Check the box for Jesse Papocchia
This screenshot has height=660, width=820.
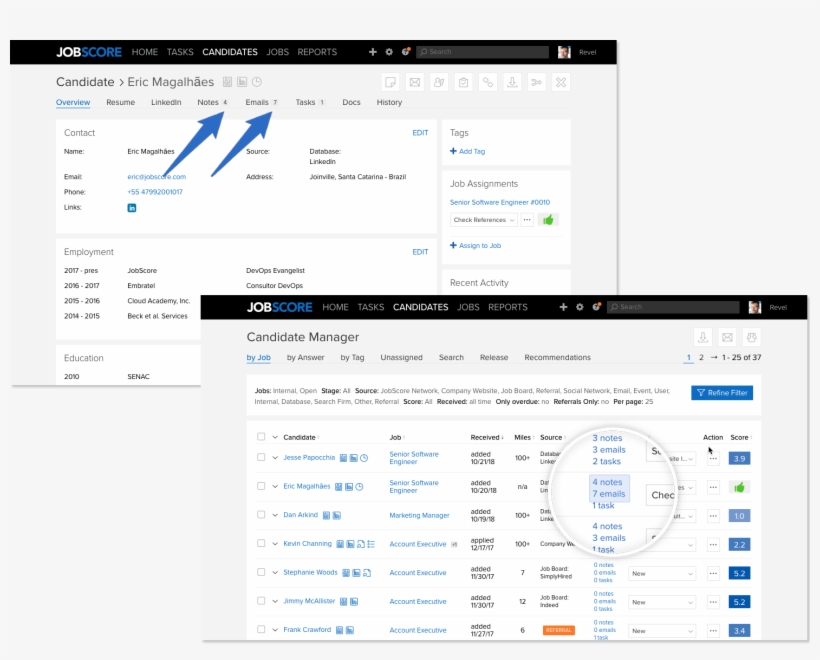(x=261, y=457)
